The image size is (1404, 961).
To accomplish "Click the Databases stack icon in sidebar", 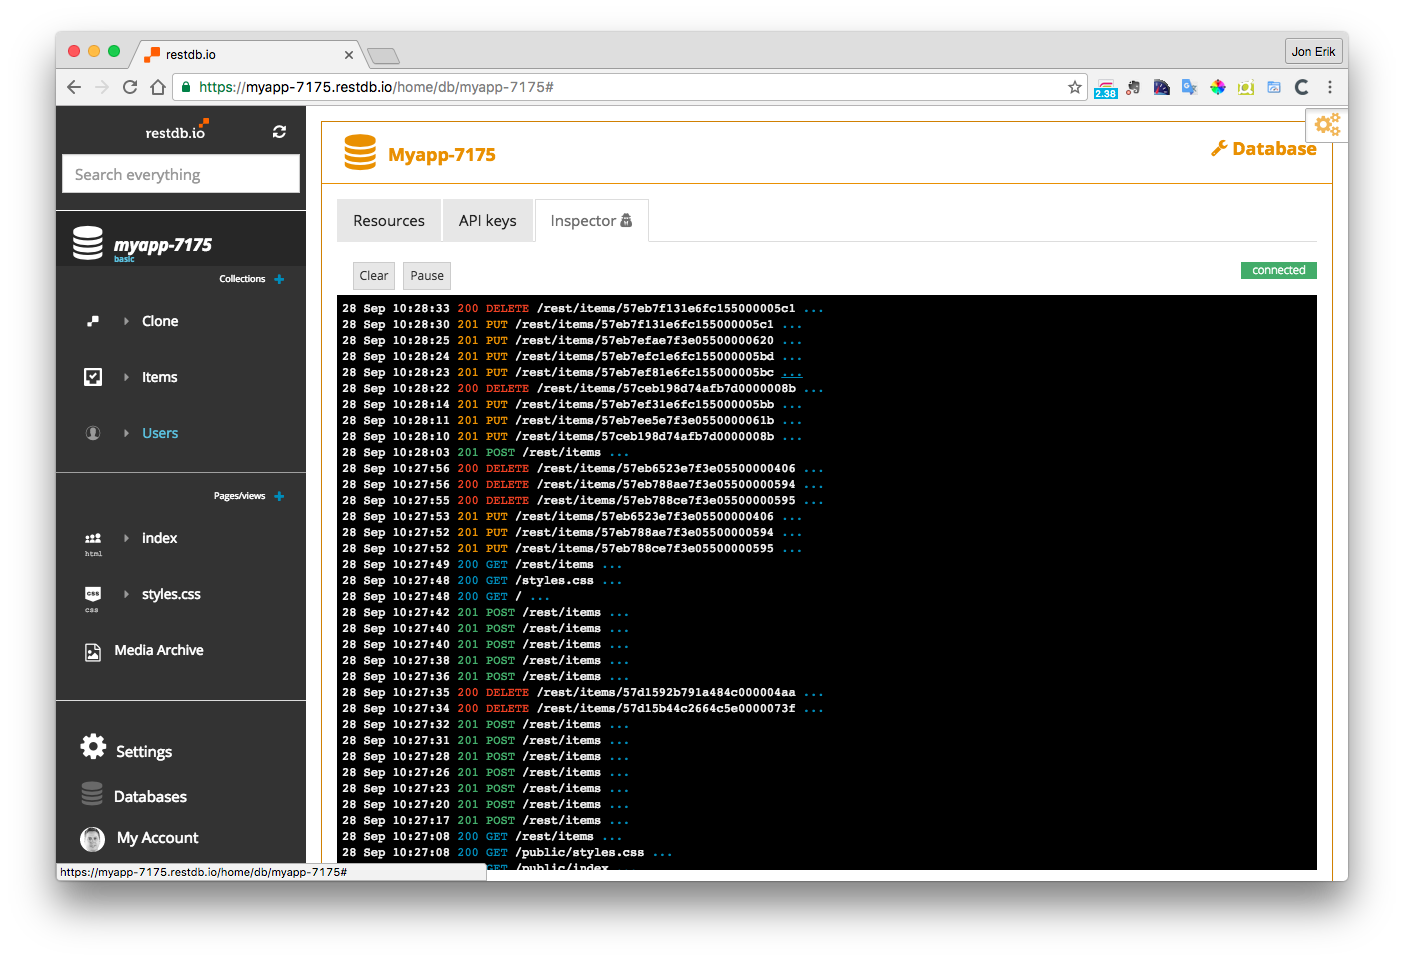I will [x=92, y=794].
